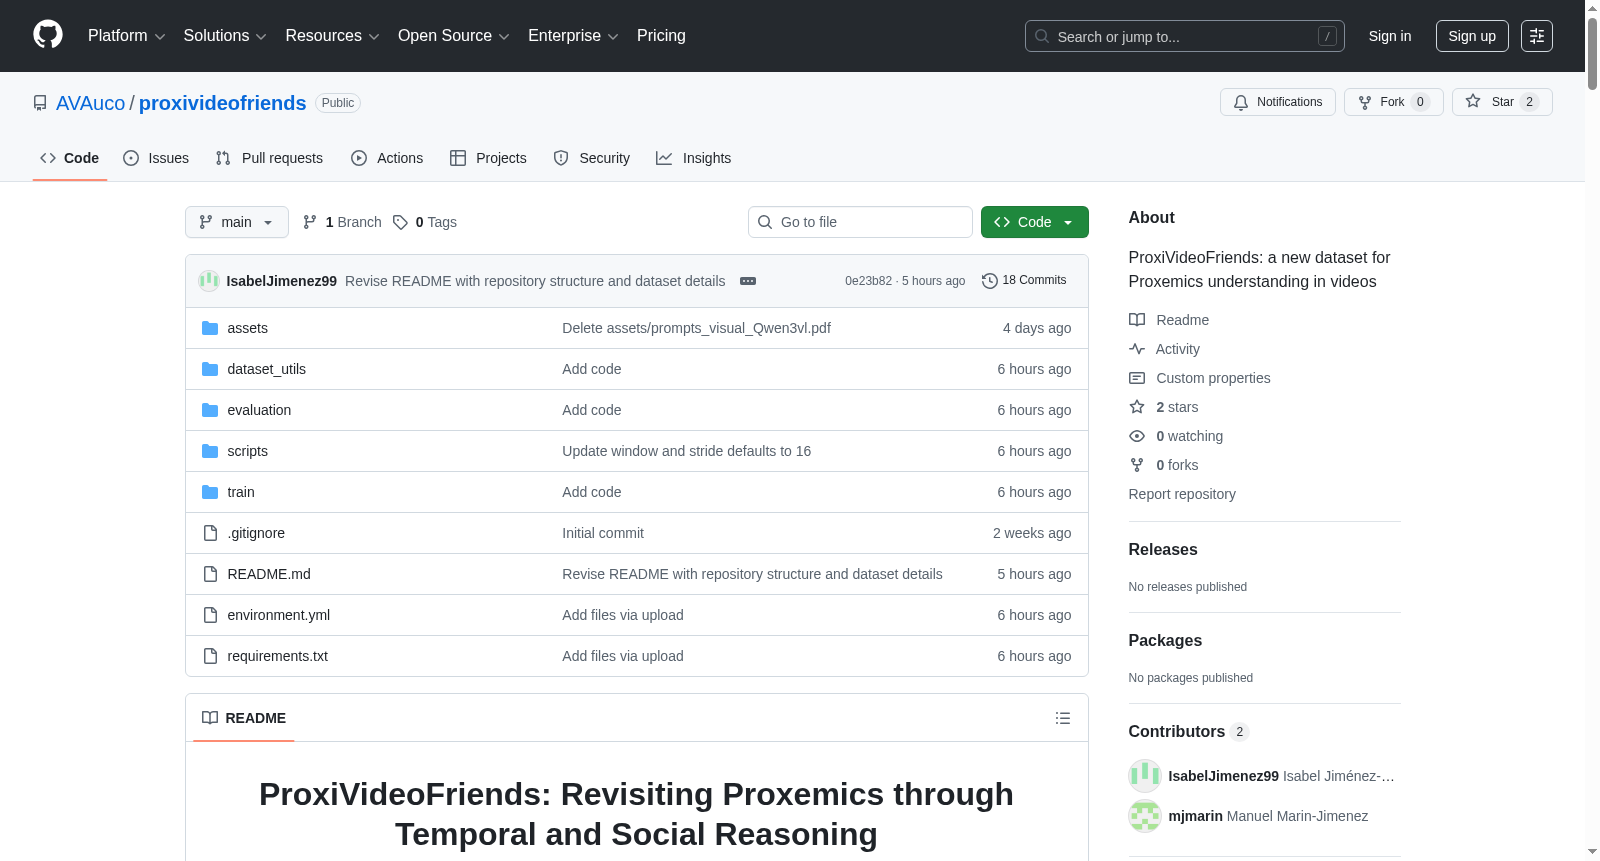The image size is (1600, 861).
Task: Click the requirements.txt file icon
Action: tap(210, 656)
